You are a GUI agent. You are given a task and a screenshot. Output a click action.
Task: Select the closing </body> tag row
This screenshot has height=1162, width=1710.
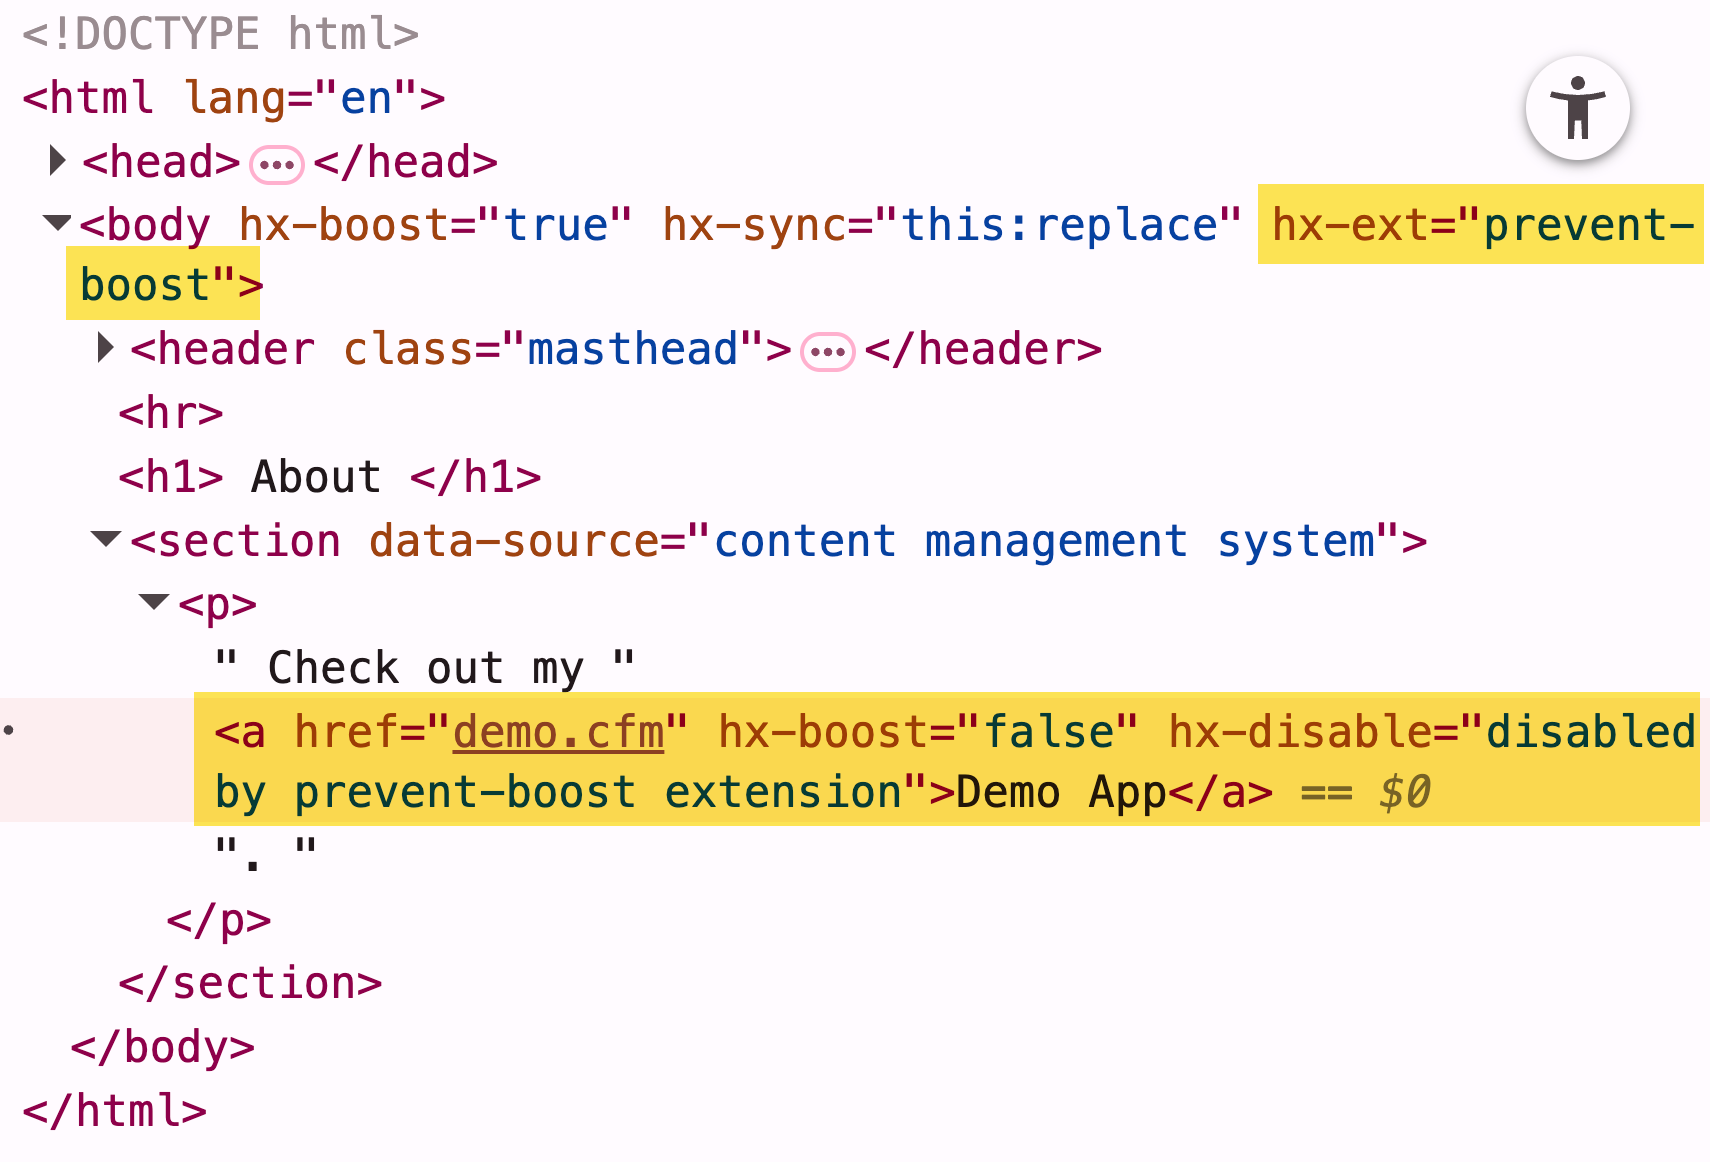pos(163,1047)
